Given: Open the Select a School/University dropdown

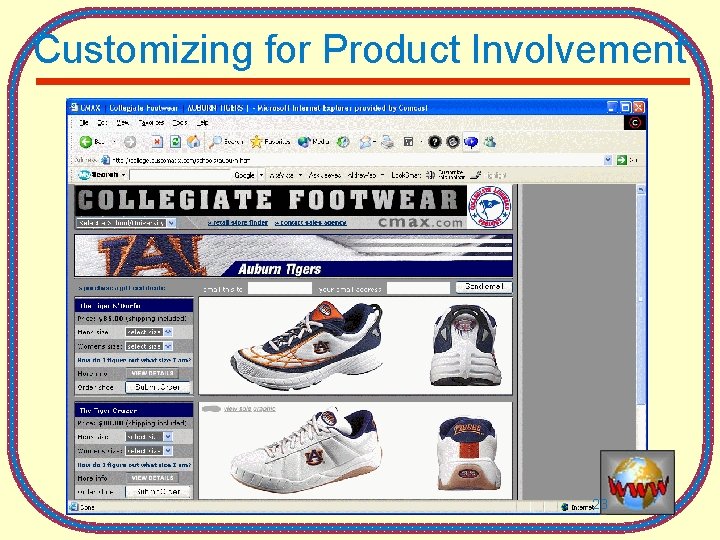Looking at the screenshot, I should pos(126,223).
